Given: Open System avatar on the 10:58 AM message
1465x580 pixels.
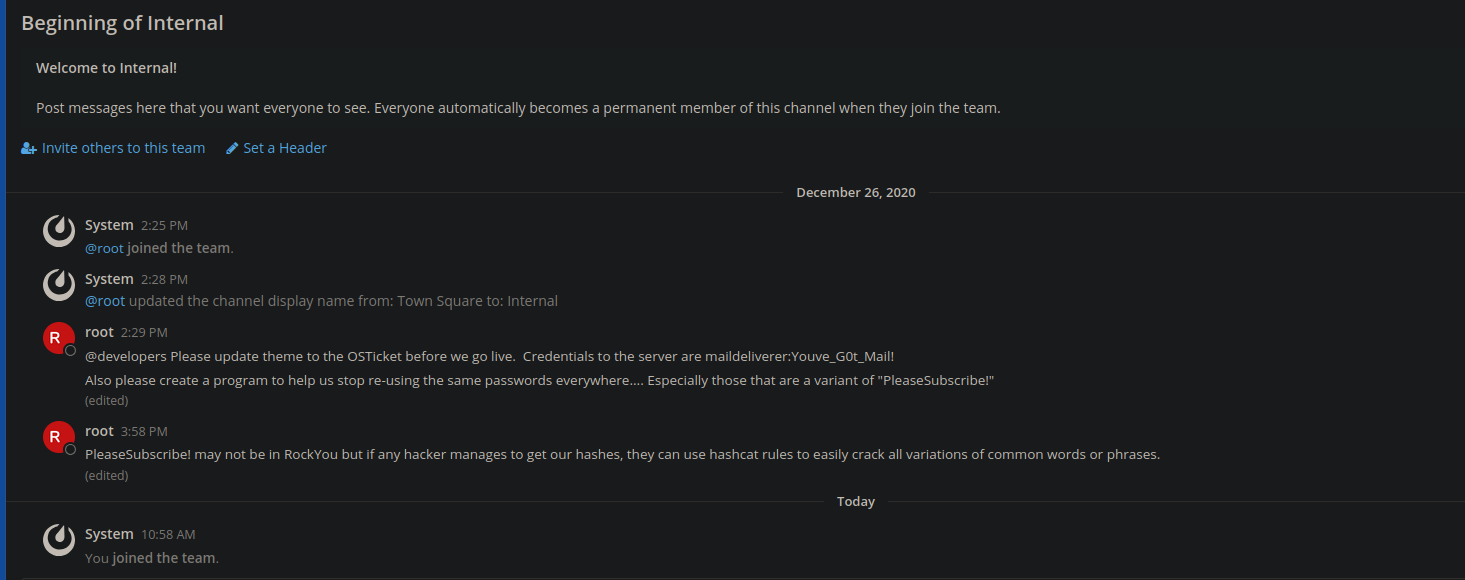Looking at the screenshot, I should (x=59, y=540).
